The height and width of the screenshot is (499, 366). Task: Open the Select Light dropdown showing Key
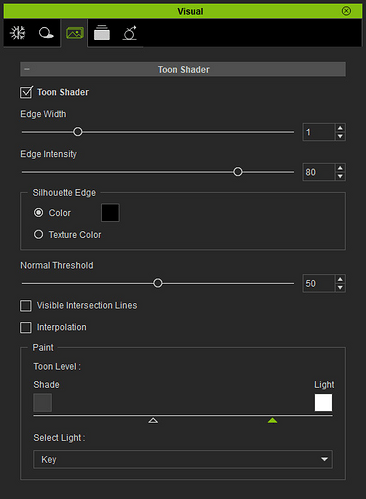click(183, 459)
